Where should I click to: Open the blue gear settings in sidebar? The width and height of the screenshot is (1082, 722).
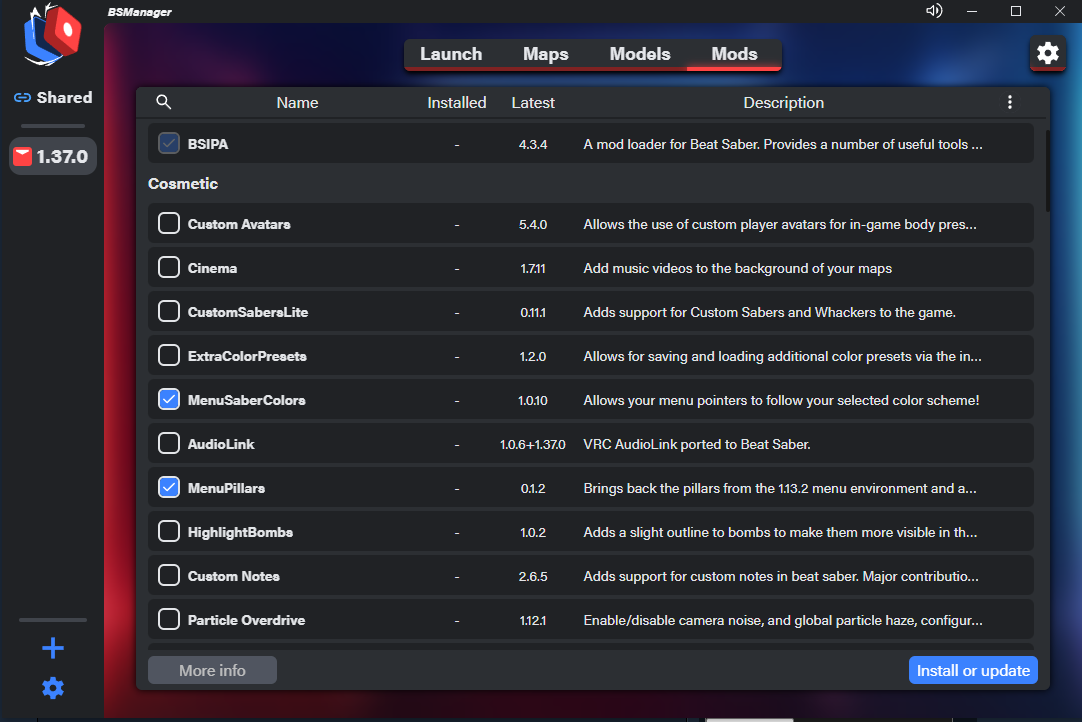(53, 688)
